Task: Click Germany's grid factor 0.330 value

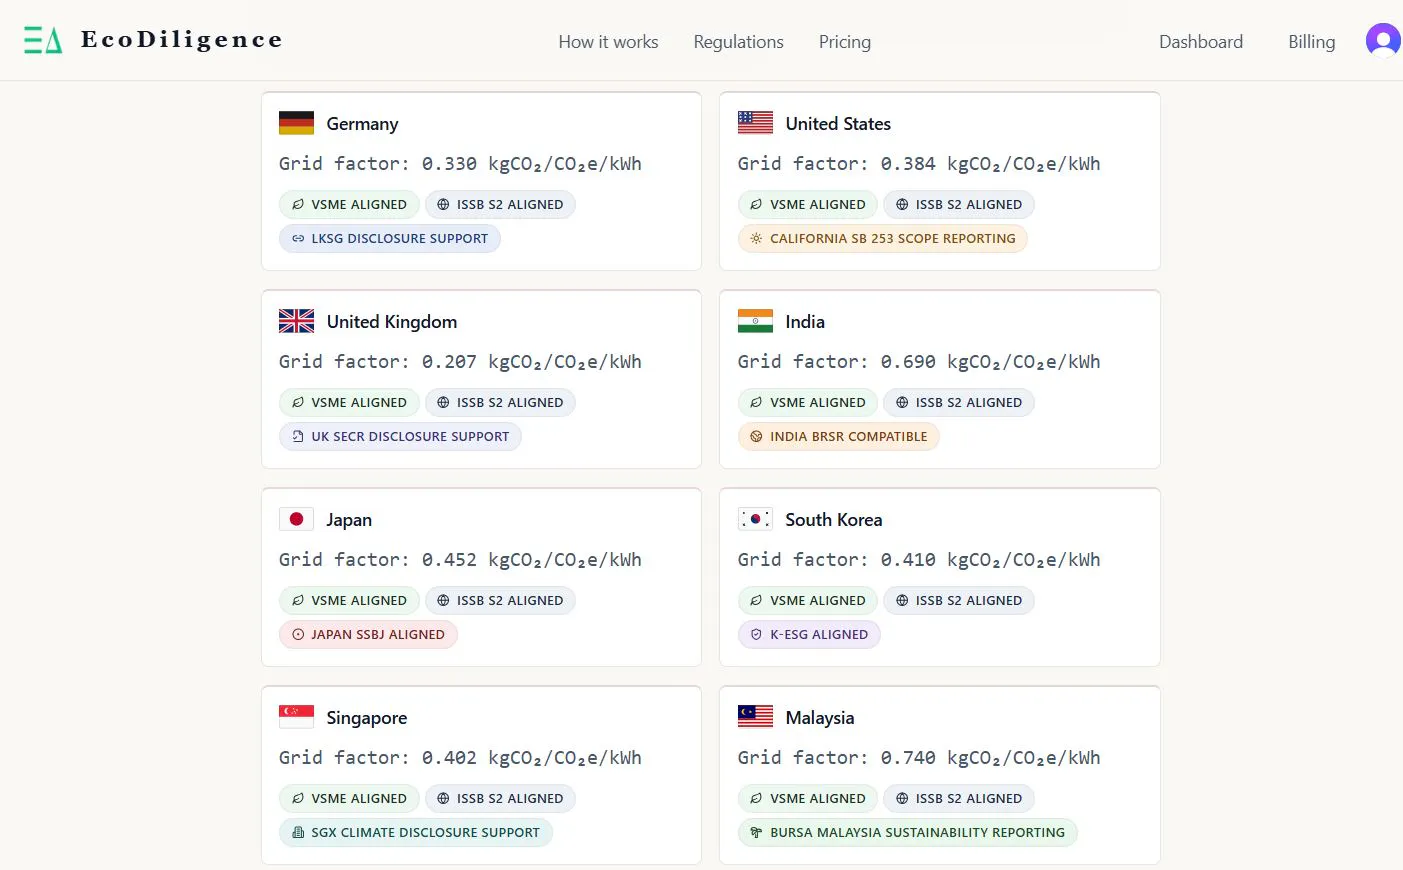Action: click(x=449, y=164)
